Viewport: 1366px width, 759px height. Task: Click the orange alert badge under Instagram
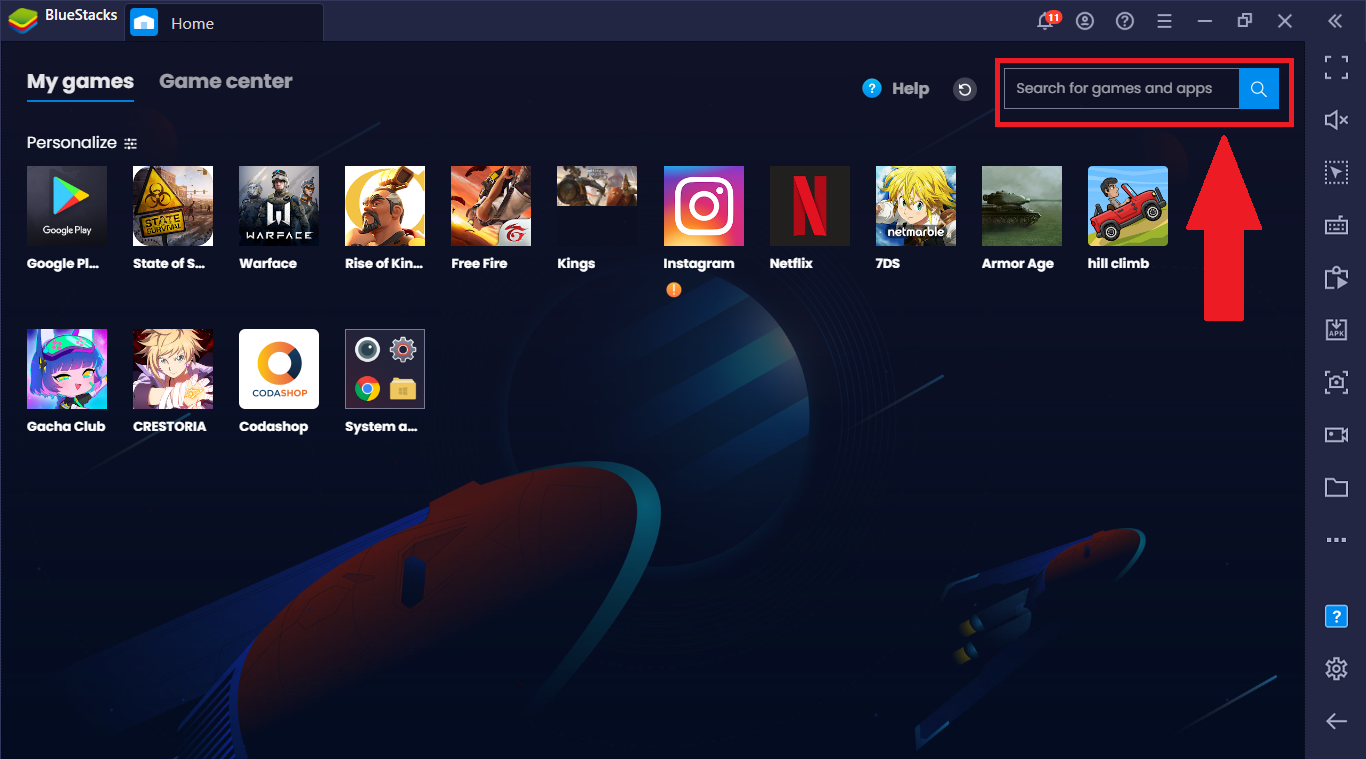pyautogui.click(x=674, y=290)
